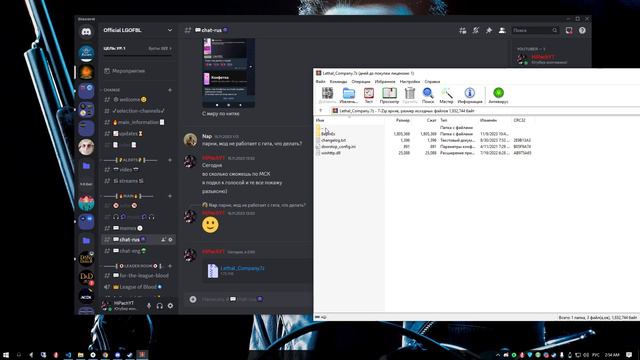This screenshot has height=360, width=640.
Task: Toggle headphones deafen in Discord user panel
Action: pyautogui.click(x=160, y=305)
